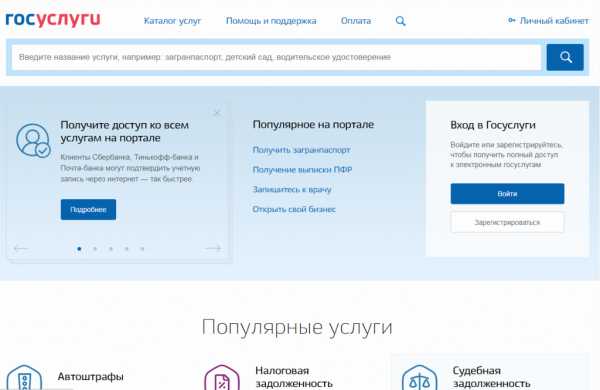The image size is (600, 390).
Task: Open the Каталог услуг menu
Action: (x=172, y=21)
